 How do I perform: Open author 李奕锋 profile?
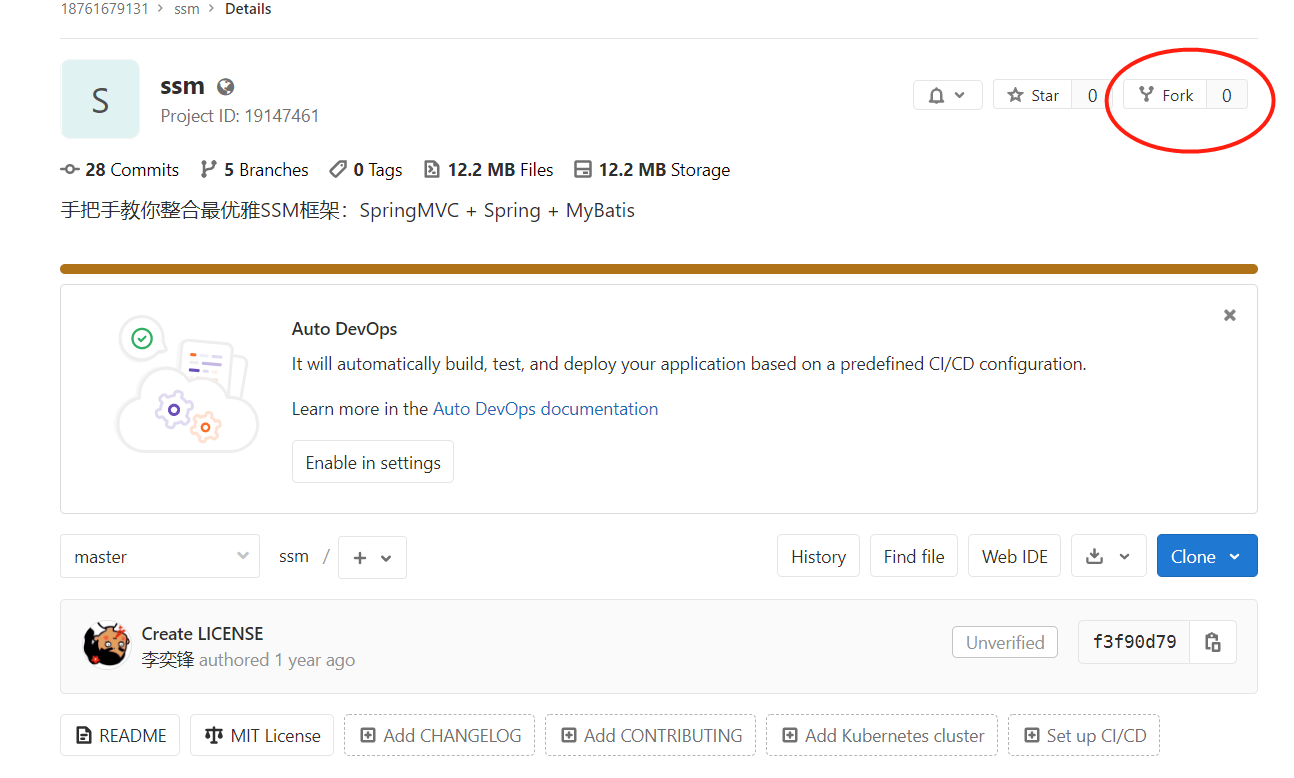(x=168, y=660)
